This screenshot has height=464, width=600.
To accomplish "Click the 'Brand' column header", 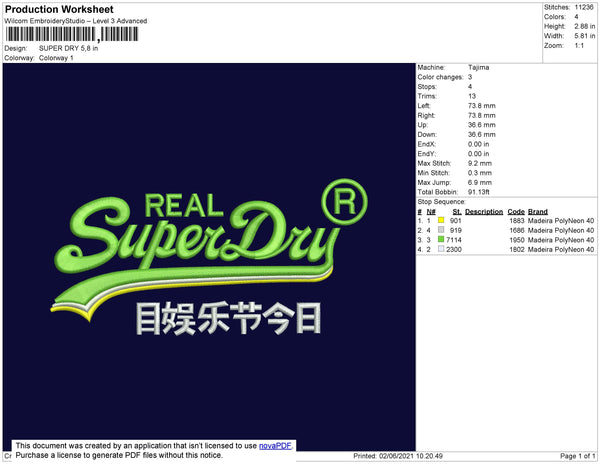I will coord(538,212).
